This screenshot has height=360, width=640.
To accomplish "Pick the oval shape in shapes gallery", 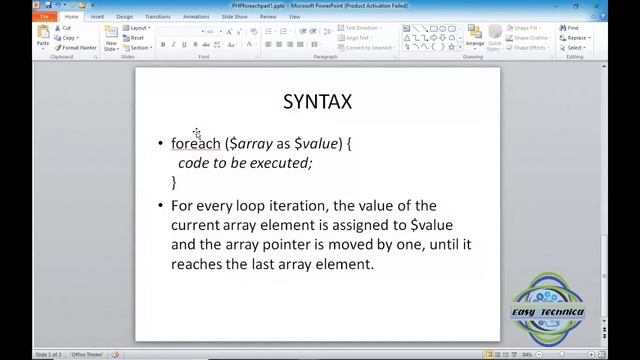I will (442, 29).
